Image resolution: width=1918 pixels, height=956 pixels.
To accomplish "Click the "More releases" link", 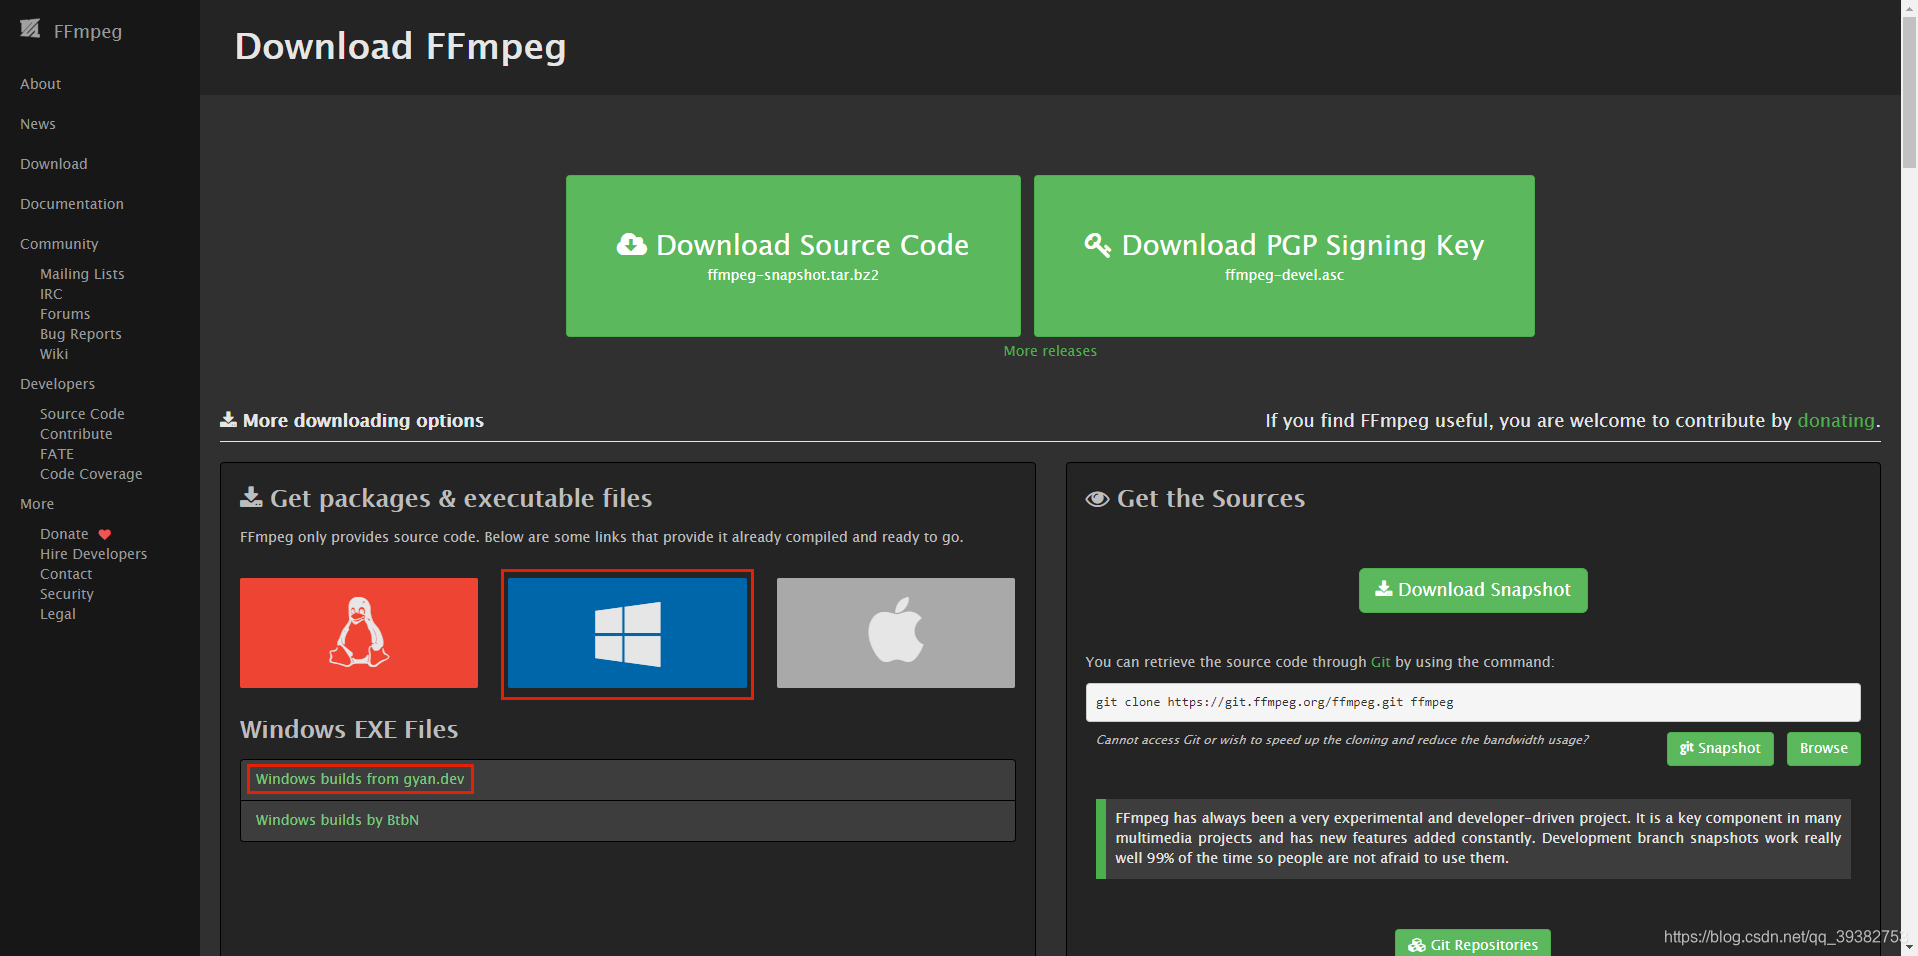I will click(x=1049, y=350).
